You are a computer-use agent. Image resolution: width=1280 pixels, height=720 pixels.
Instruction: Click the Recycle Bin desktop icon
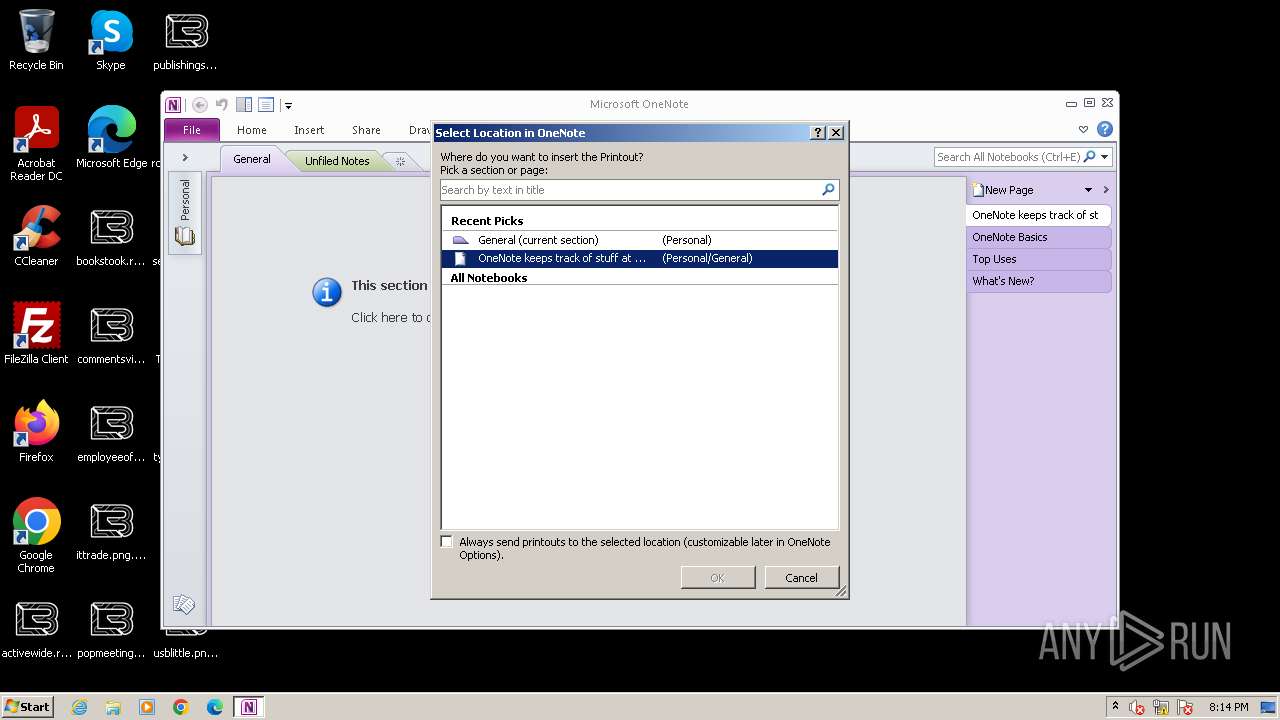(36, 41)
